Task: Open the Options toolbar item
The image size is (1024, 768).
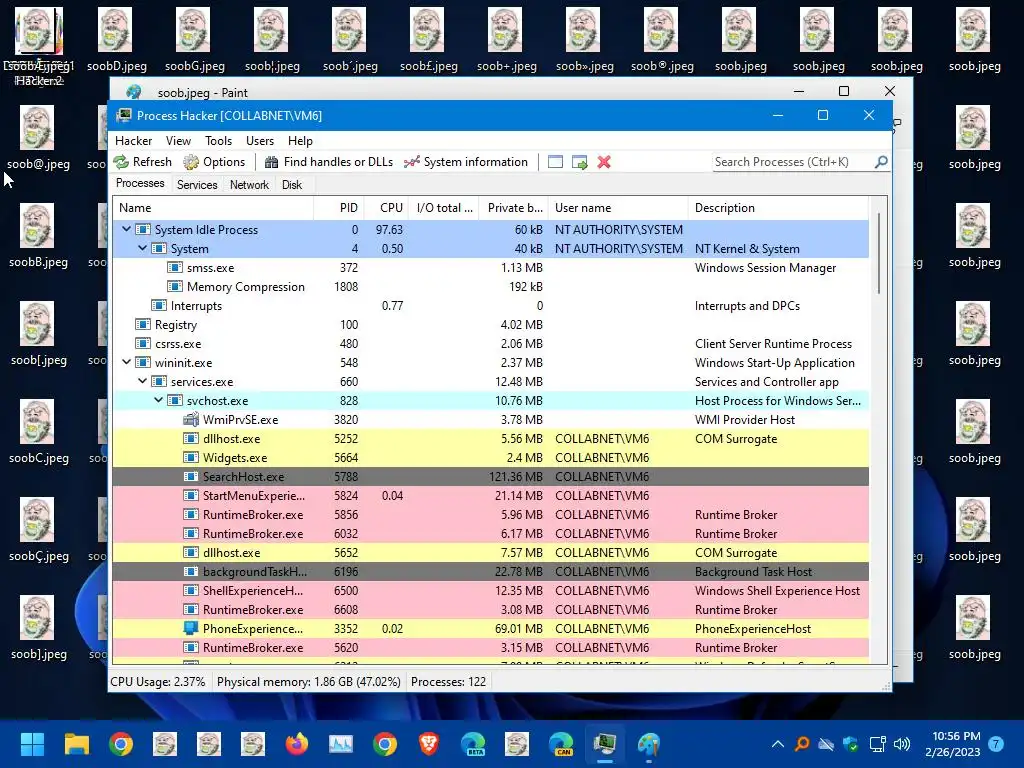Action: click(x=214, y=162)
